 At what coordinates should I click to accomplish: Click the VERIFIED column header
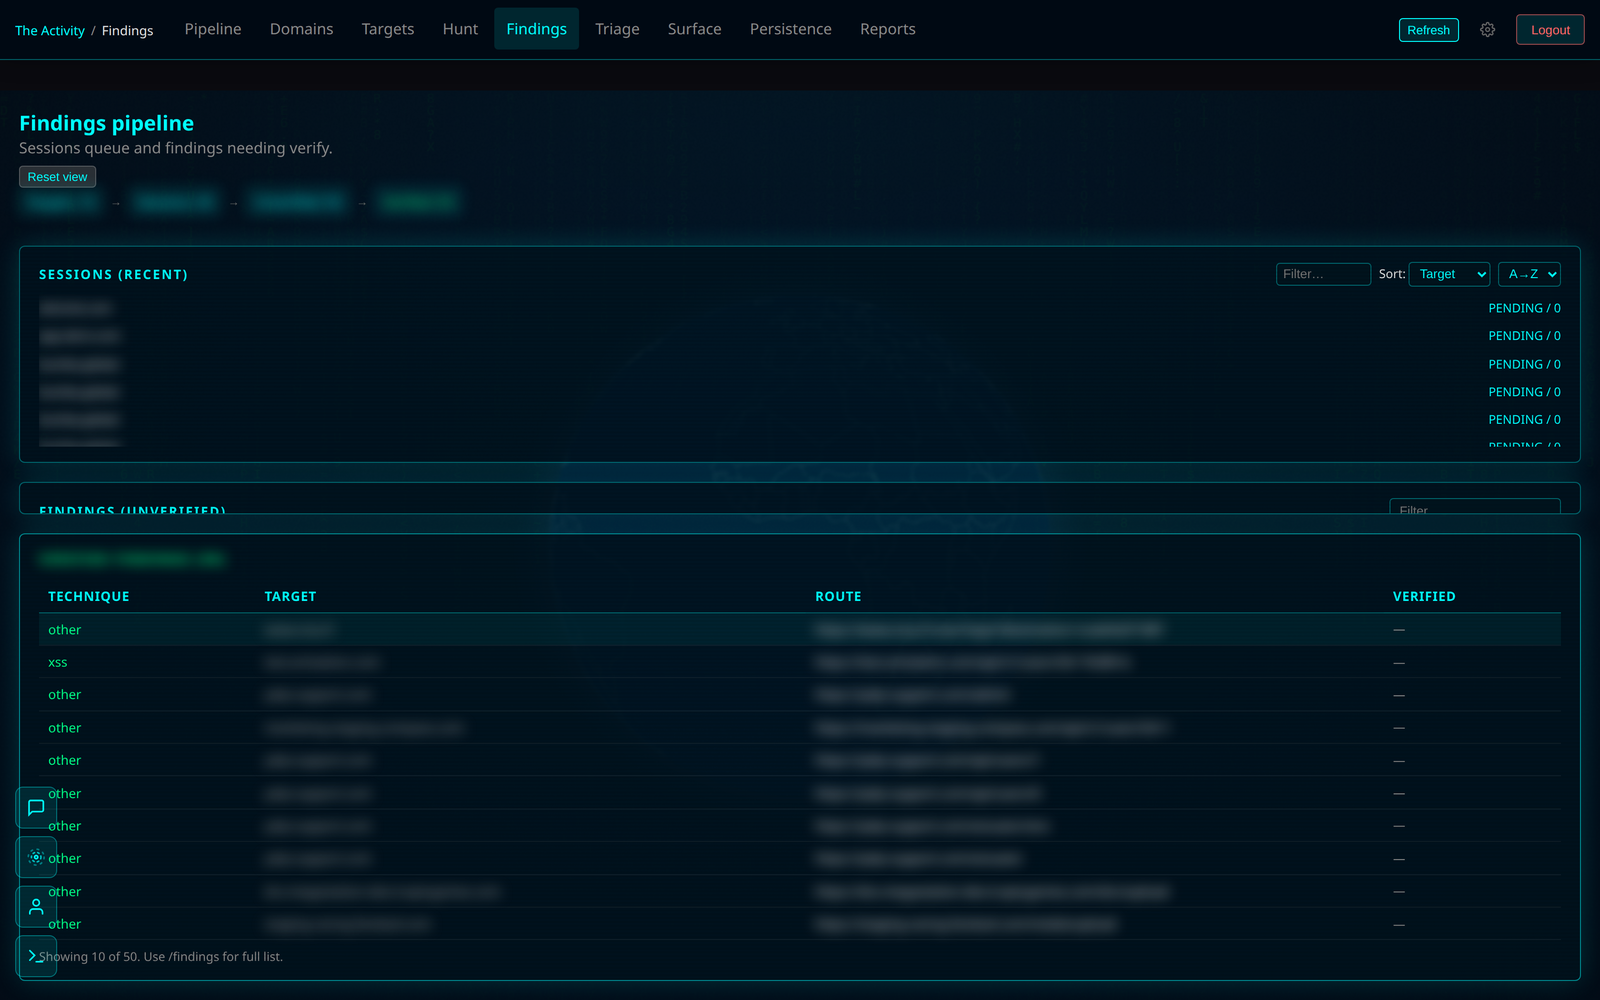tap(1424, 596)
